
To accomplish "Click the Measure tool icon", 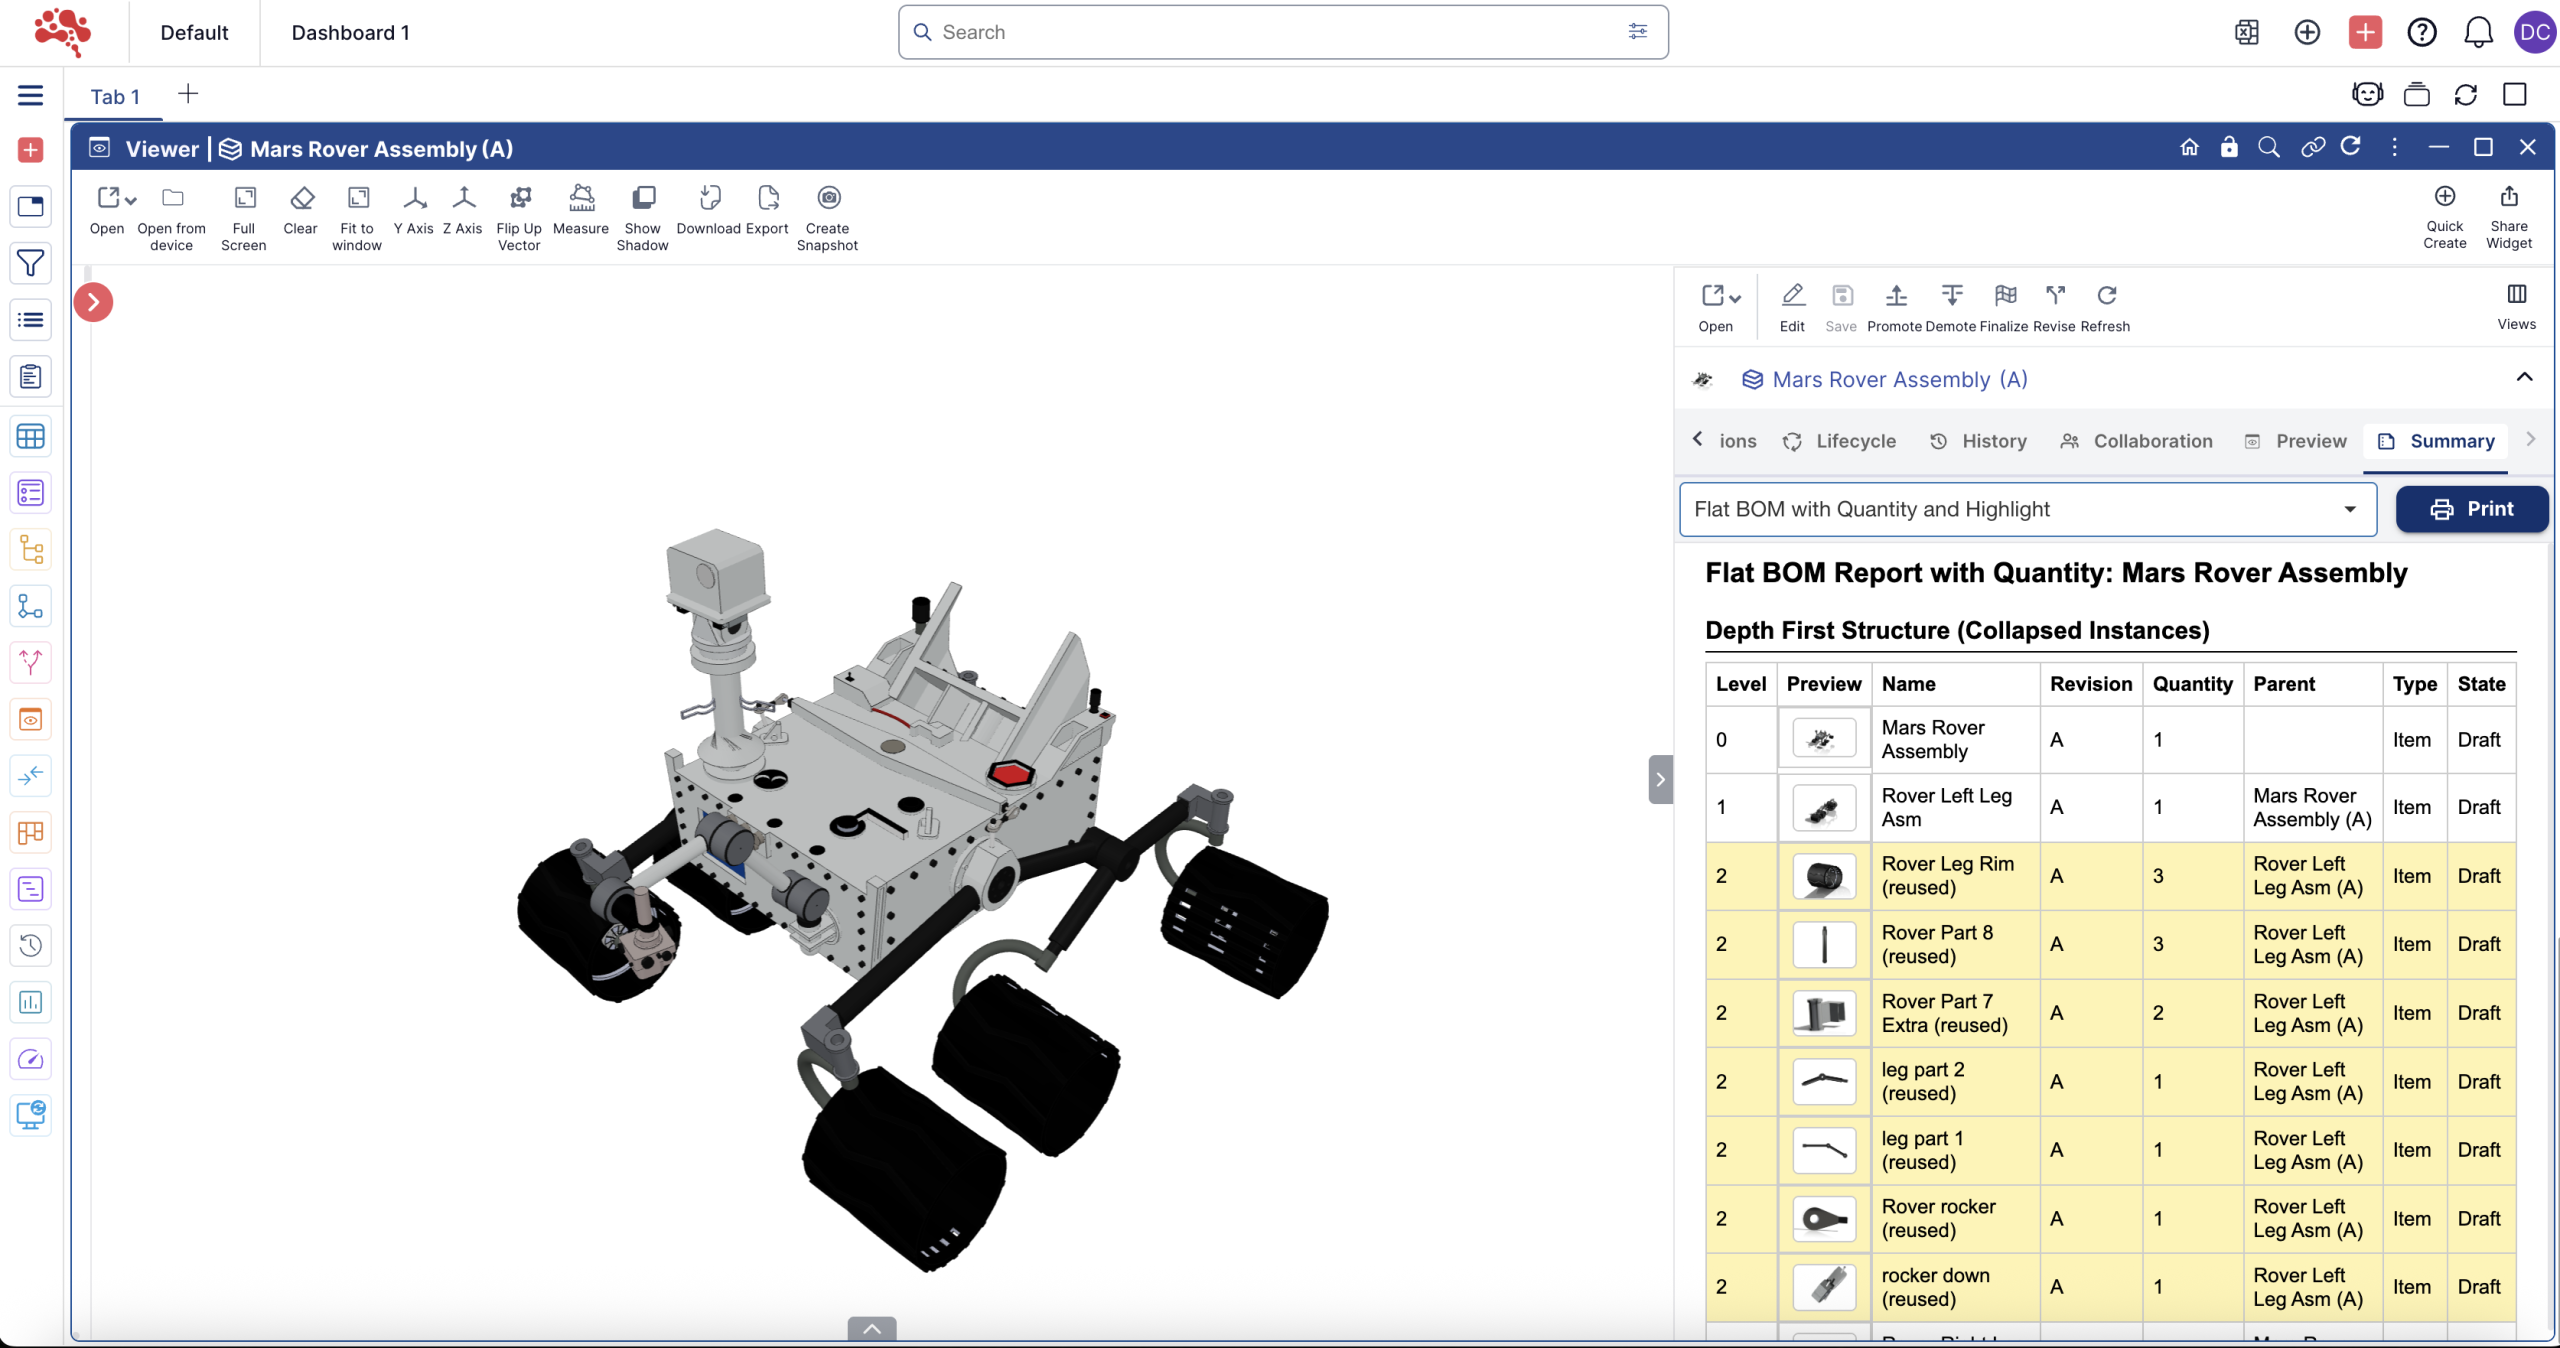I will tap(581, 198).
